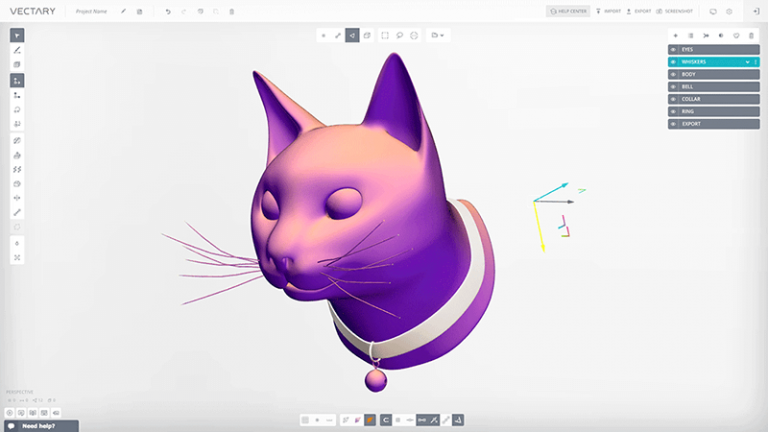Hide the COLLAR layer via eye icon
This screenshot has height=432, width=768.
pos(674,99)
